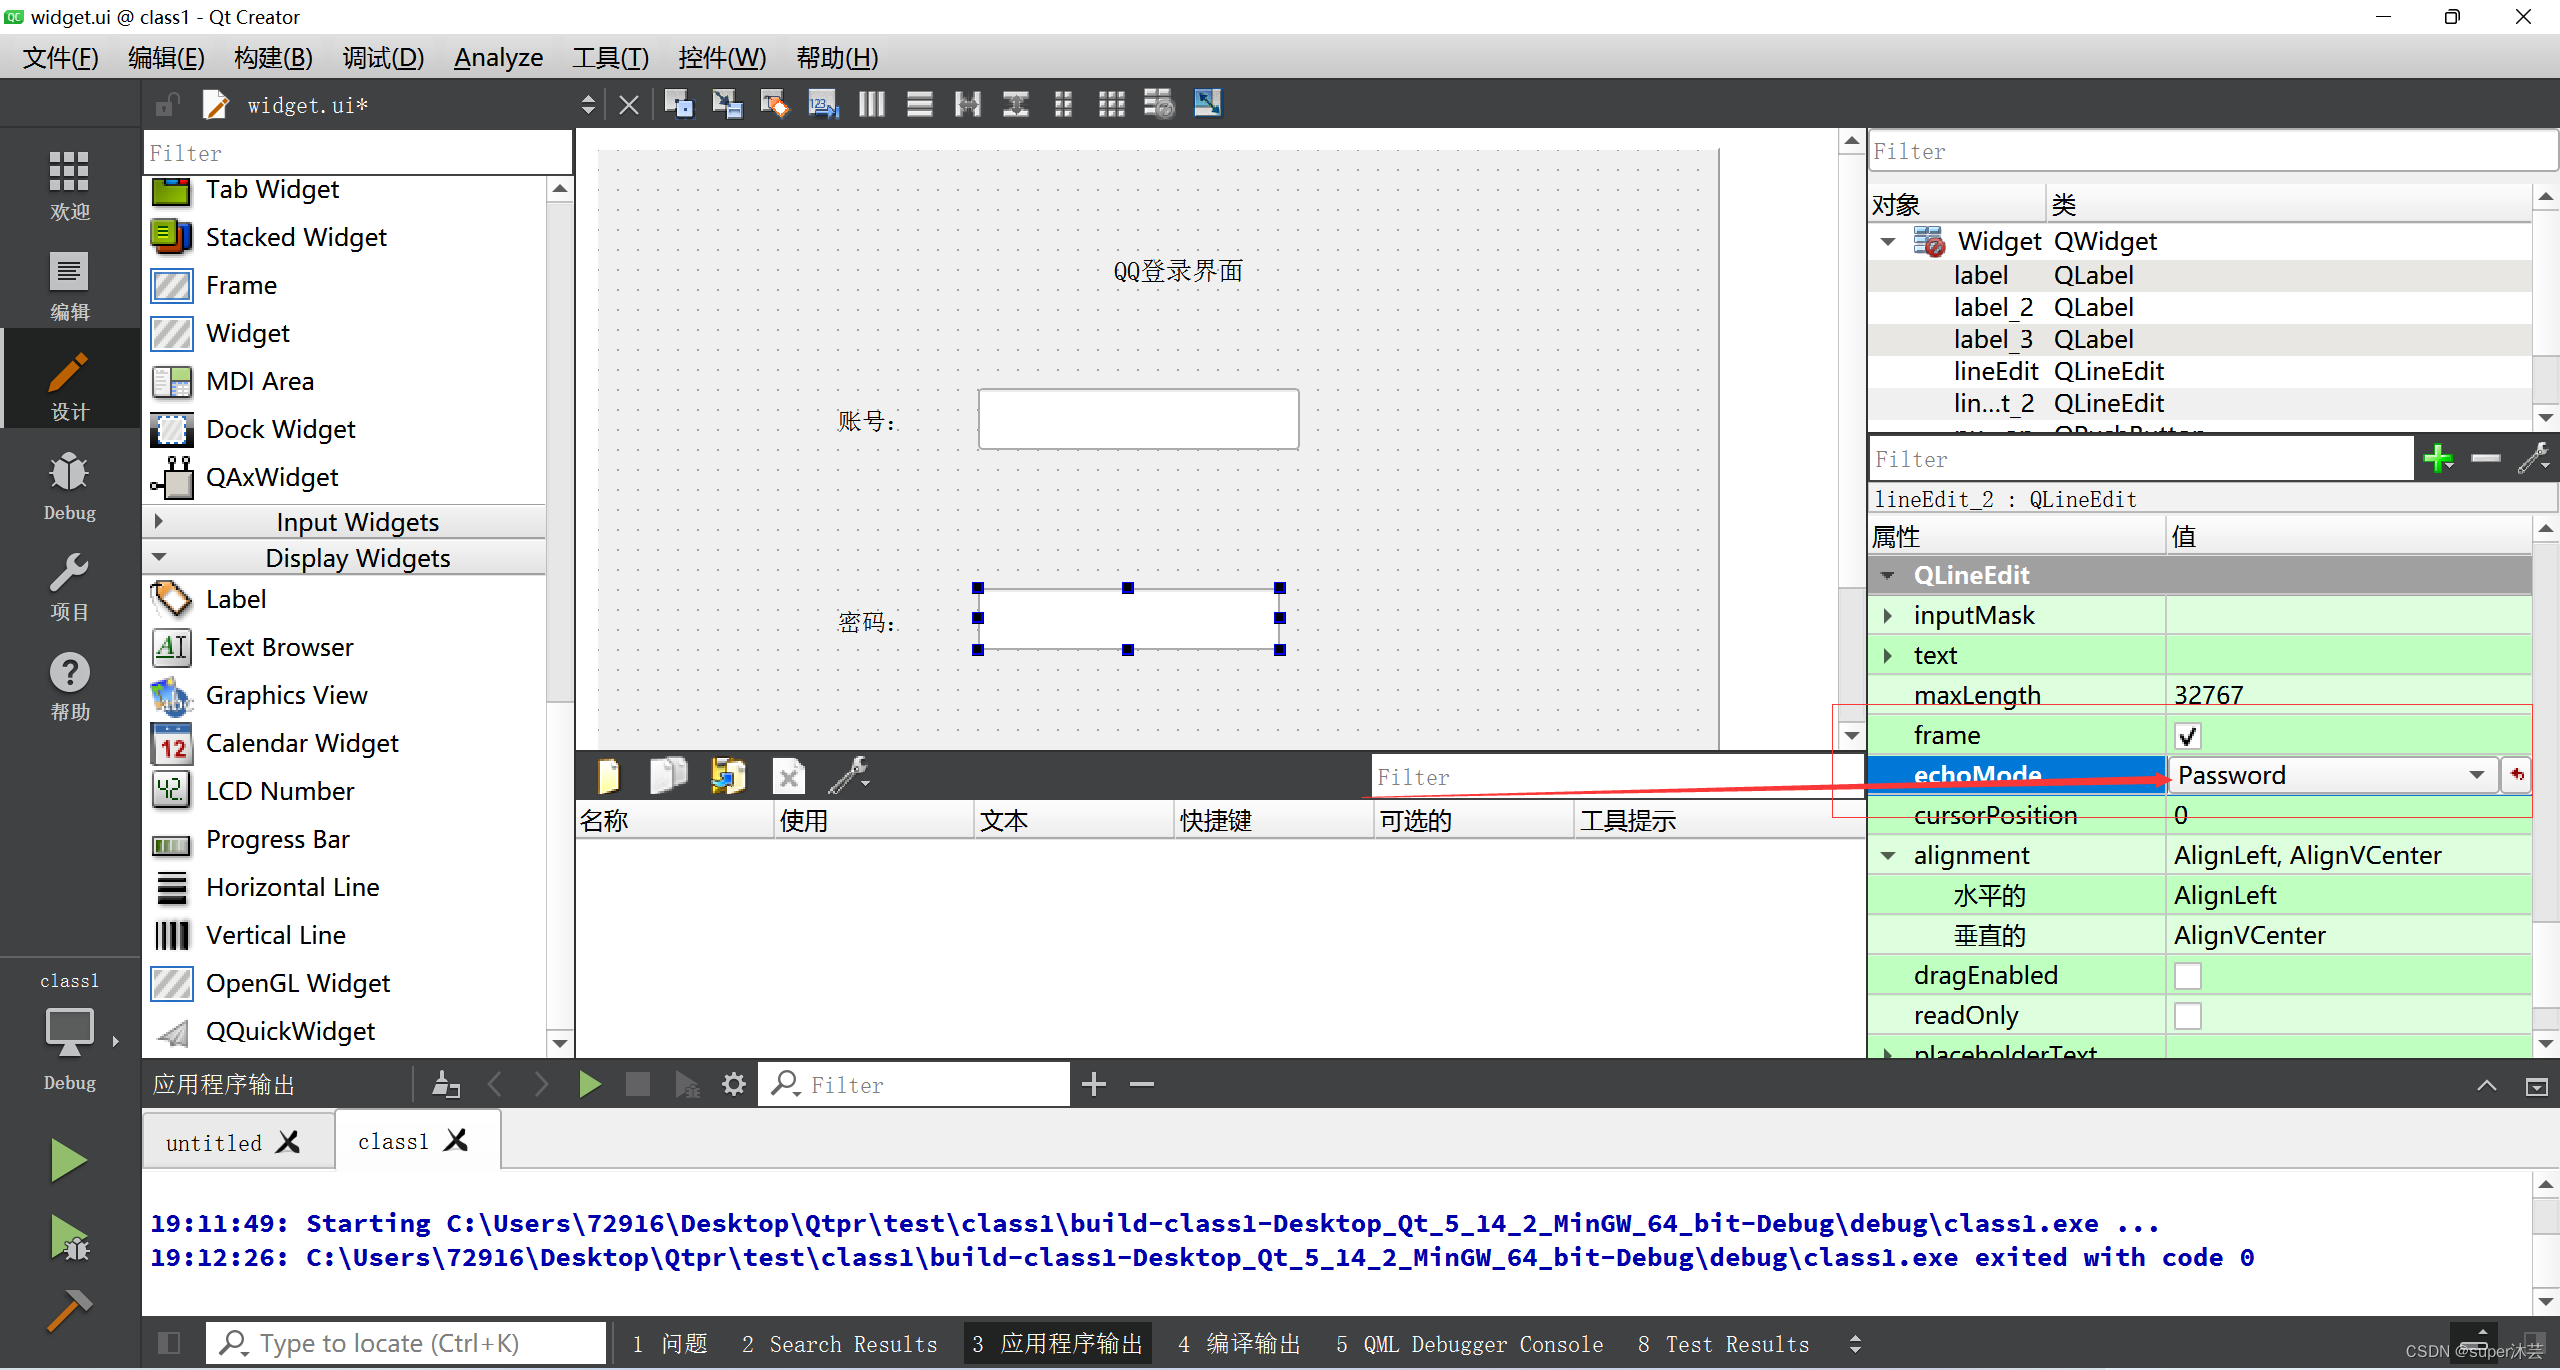Click the Lay Out Horizontally toolbar icon
The height and width of the screenshot is (1370, 2560).
(x=871, y=104)
